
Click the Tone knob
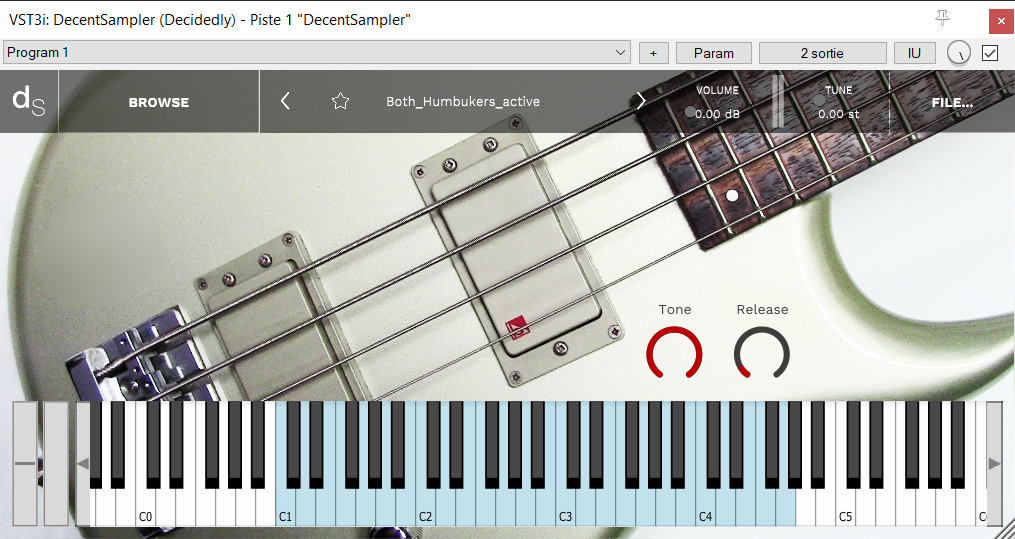(674, 353)
